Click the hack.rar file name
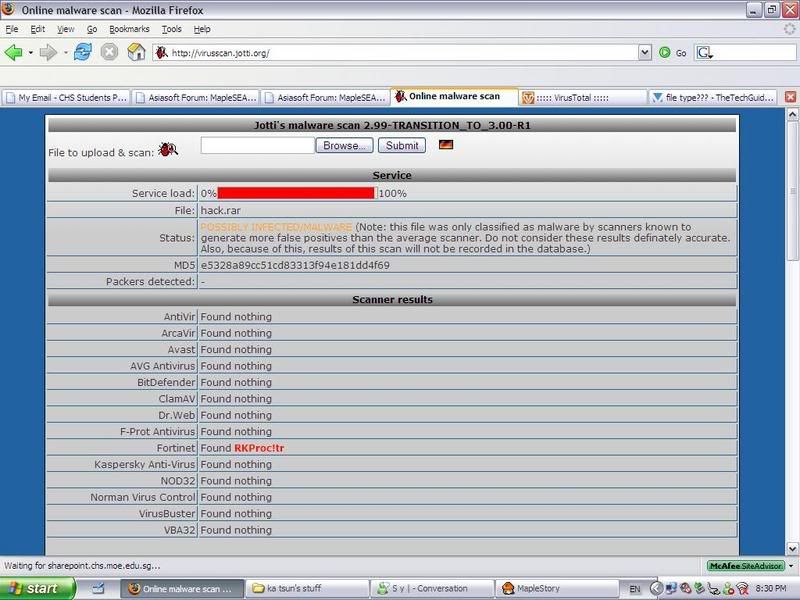The width and height of the screenshot is (800, 600). [220, 210]
